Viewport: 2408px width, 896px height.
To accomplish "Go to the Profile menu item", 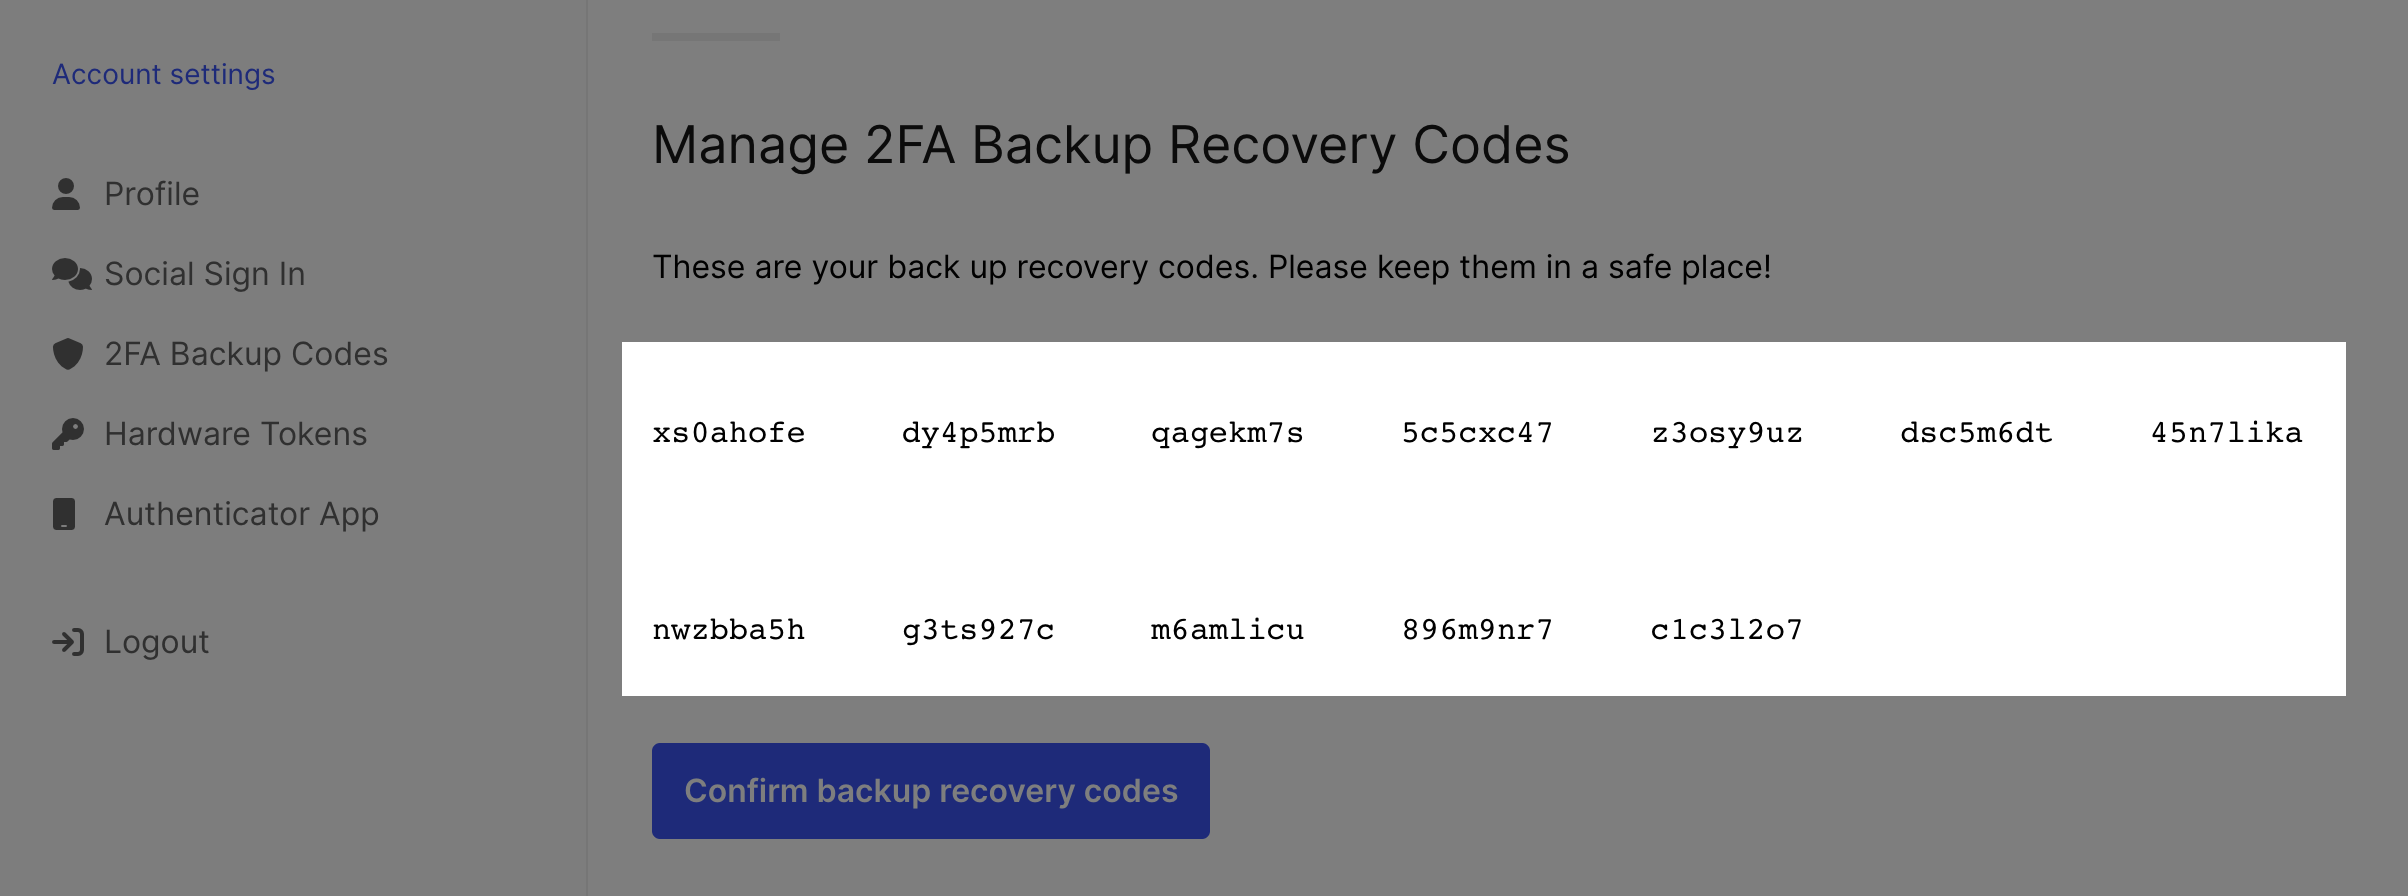I will point(152,194).
